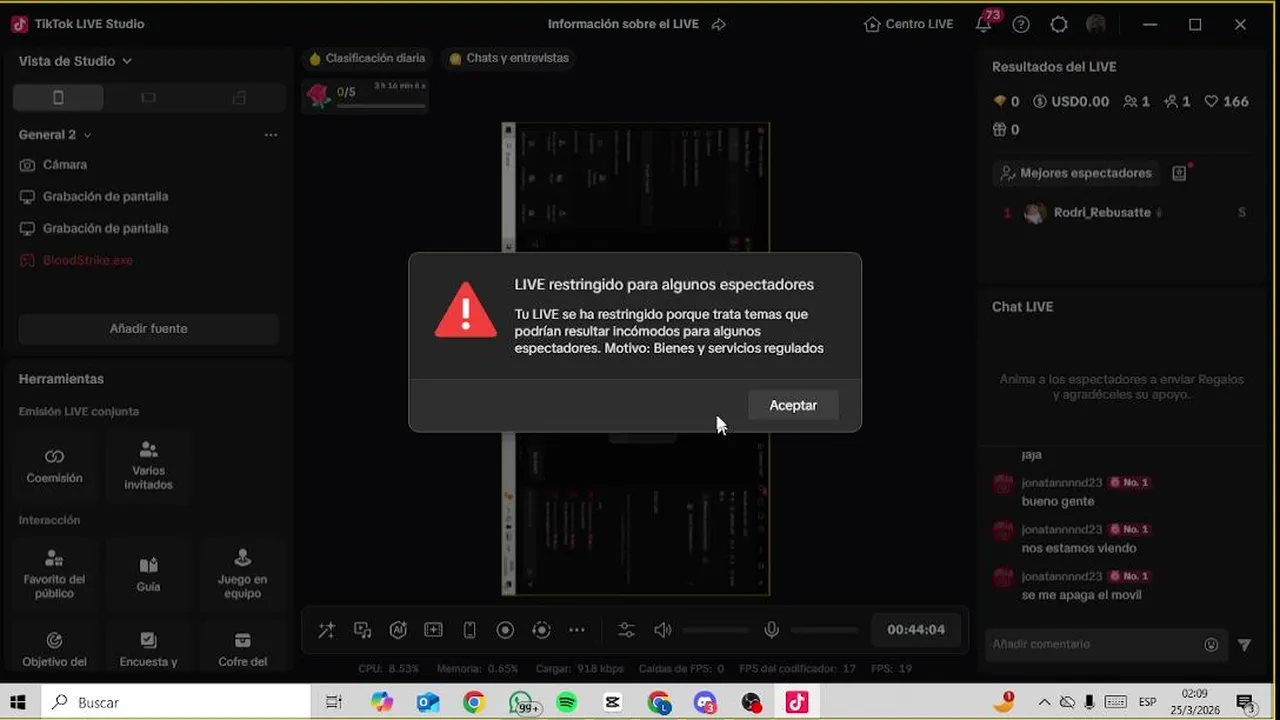Open the media and music tool
The width and height of the screenshot is (1280, 720).
(x=362, y=630)
